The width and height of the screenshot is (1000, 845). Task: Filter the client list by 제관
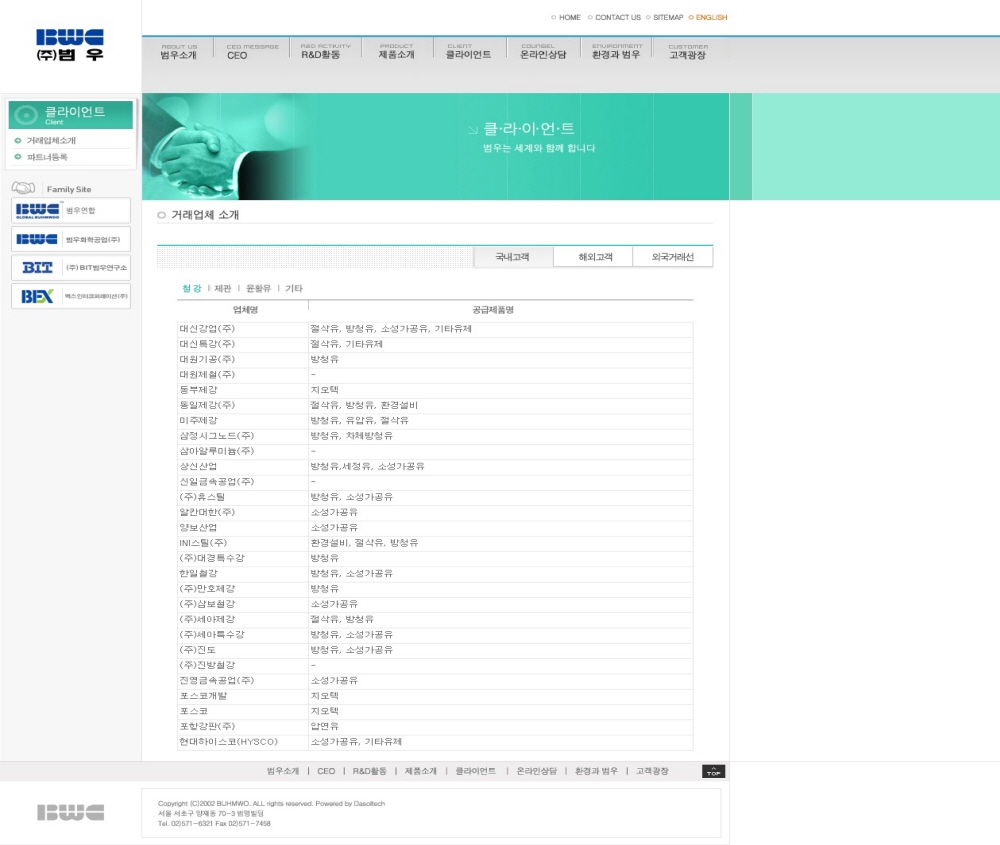[223, 288]
